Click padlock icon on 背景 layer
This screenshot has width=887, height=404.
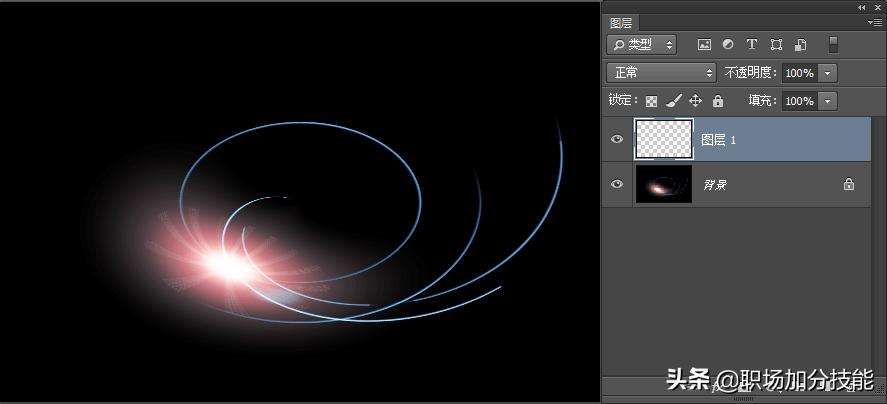[x=849, y=184]
